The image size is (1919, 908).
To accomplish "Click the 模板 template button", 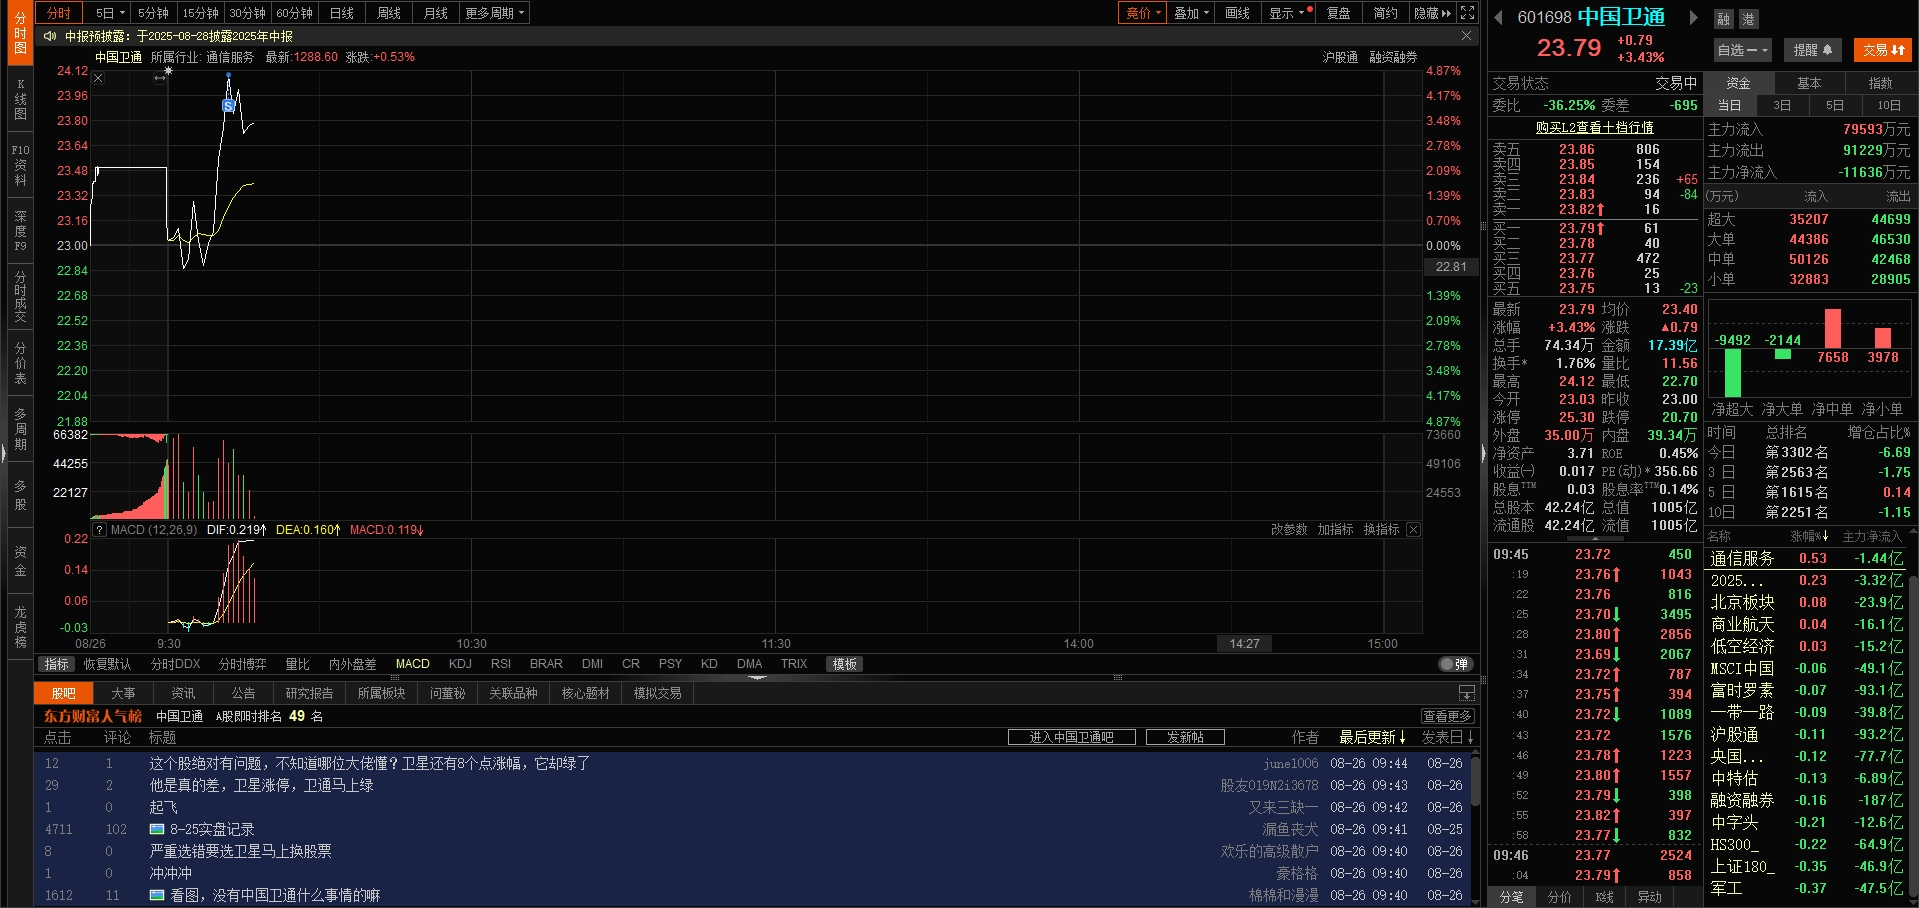I will click(844, 664).
